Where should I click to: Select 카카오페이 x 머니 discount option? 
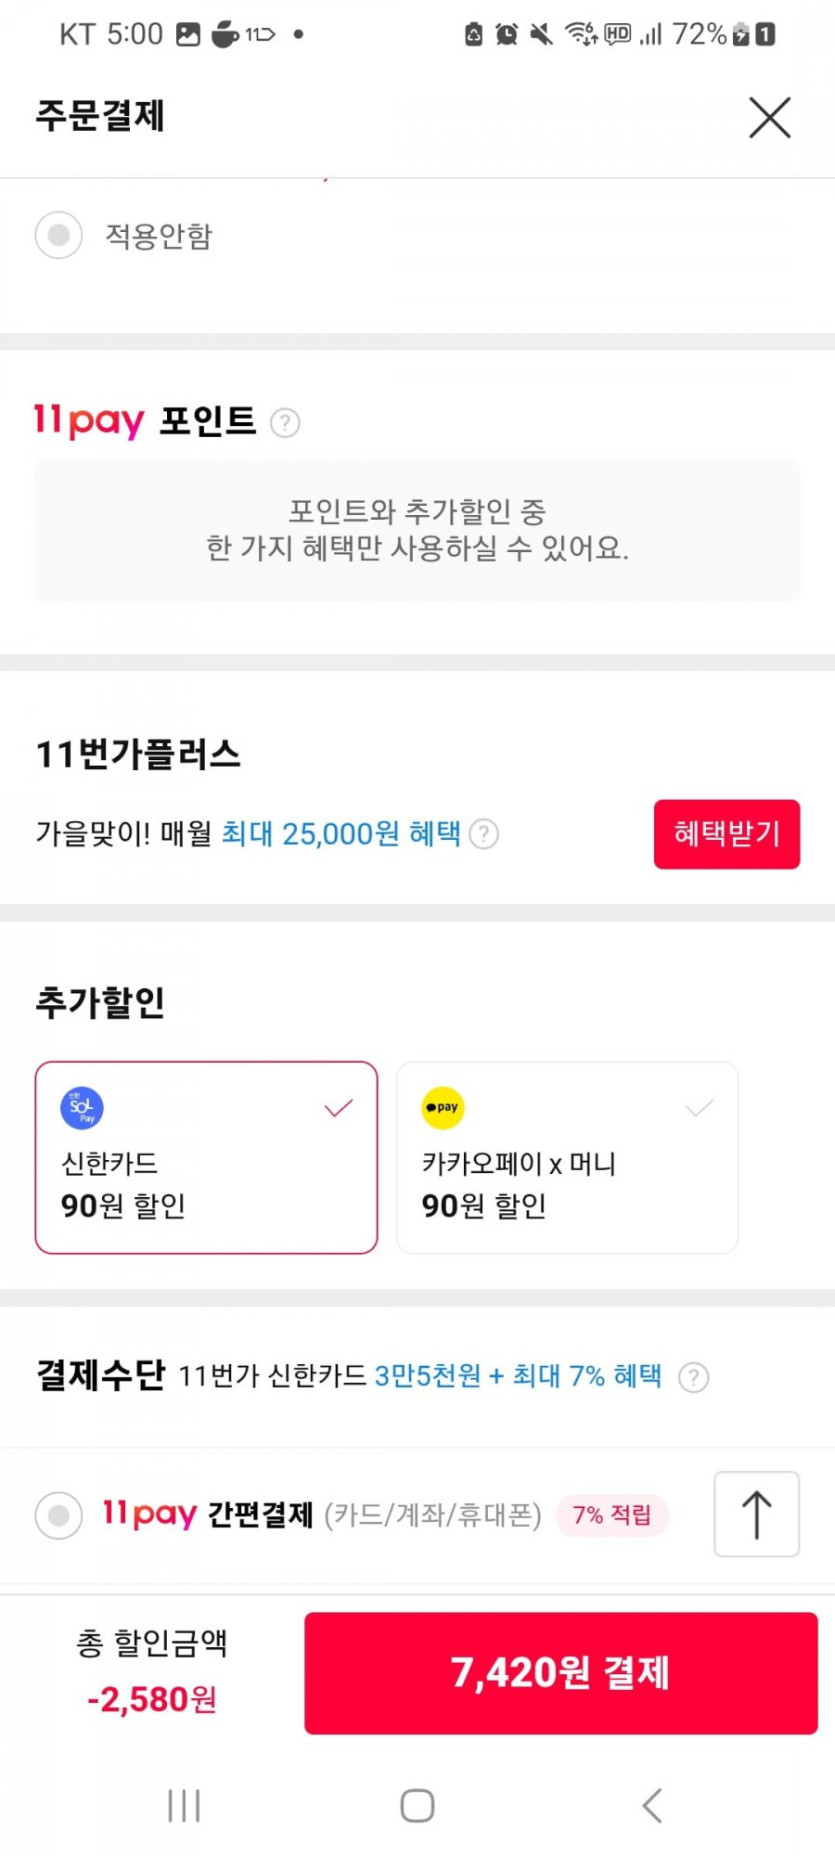[x=567, y=1158]
